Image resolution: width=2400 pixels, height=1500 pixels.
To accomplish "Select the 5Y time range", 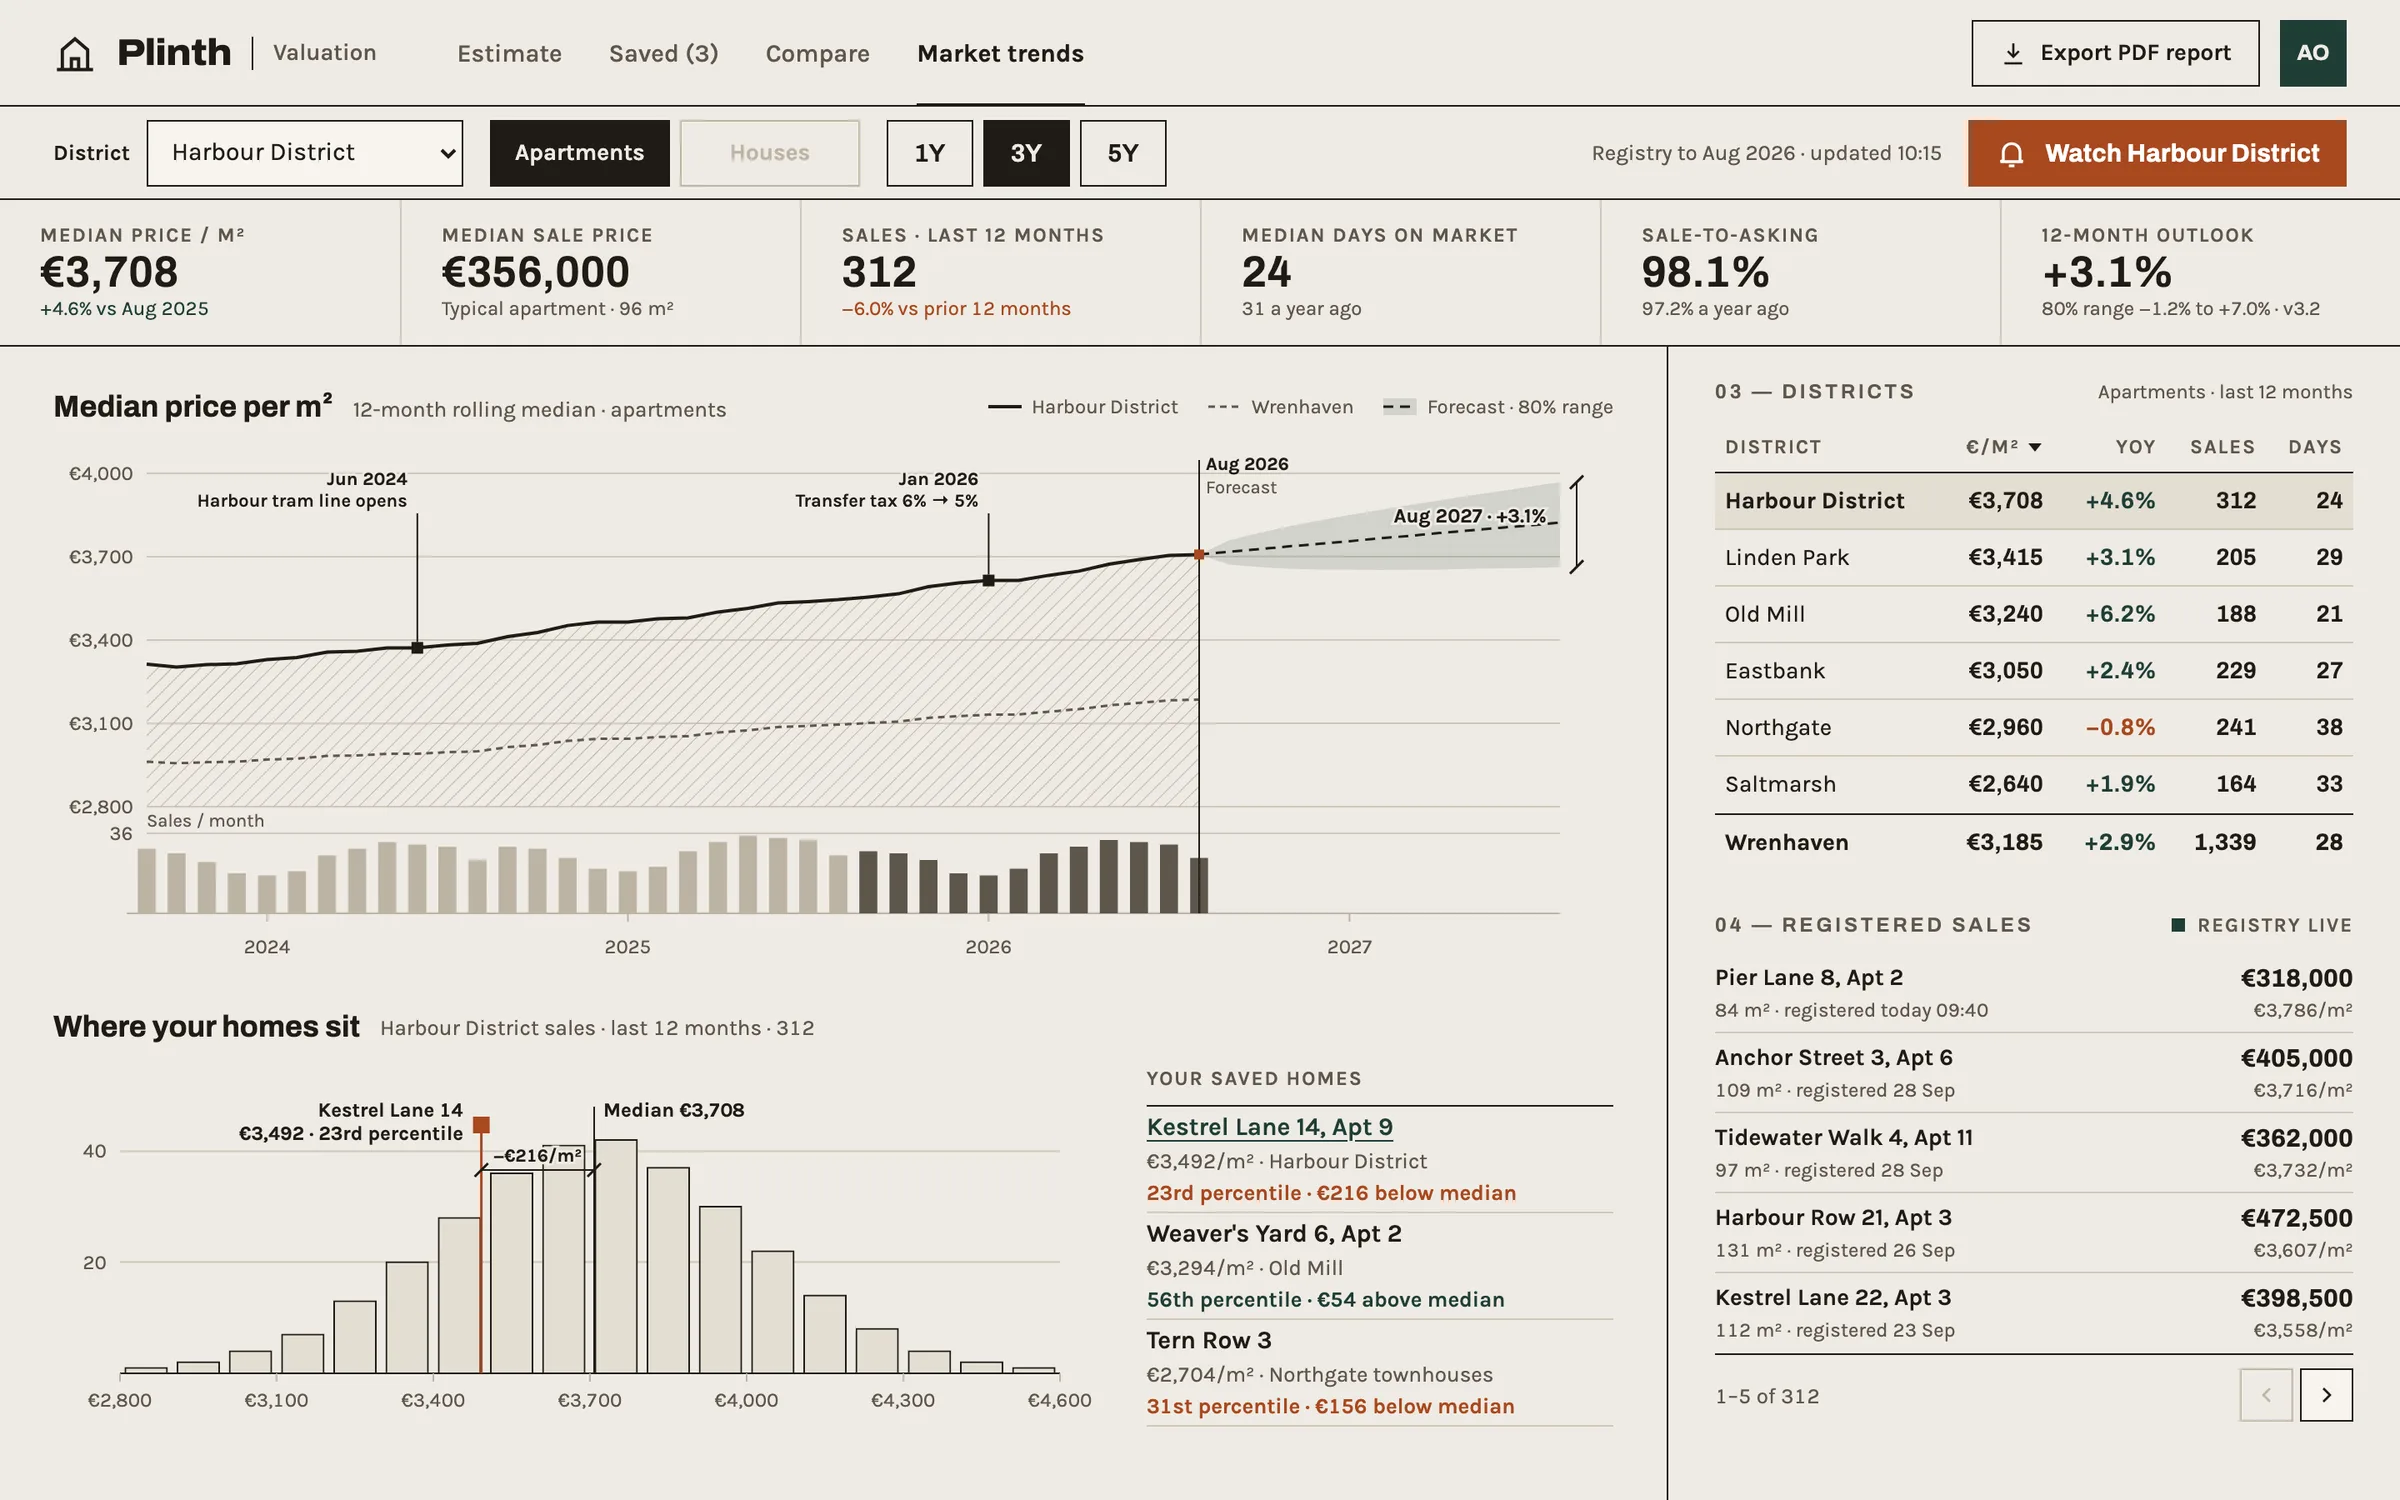I will 1122,153.
